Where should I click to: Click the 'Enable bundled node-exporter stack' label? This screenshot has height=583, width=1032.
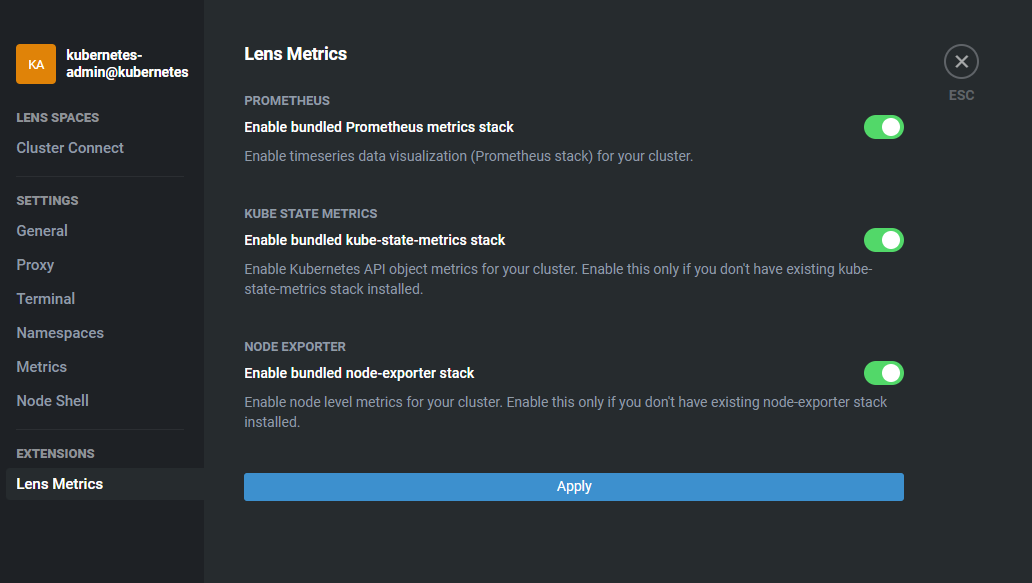pyautogui.click(x=359, y=373)
